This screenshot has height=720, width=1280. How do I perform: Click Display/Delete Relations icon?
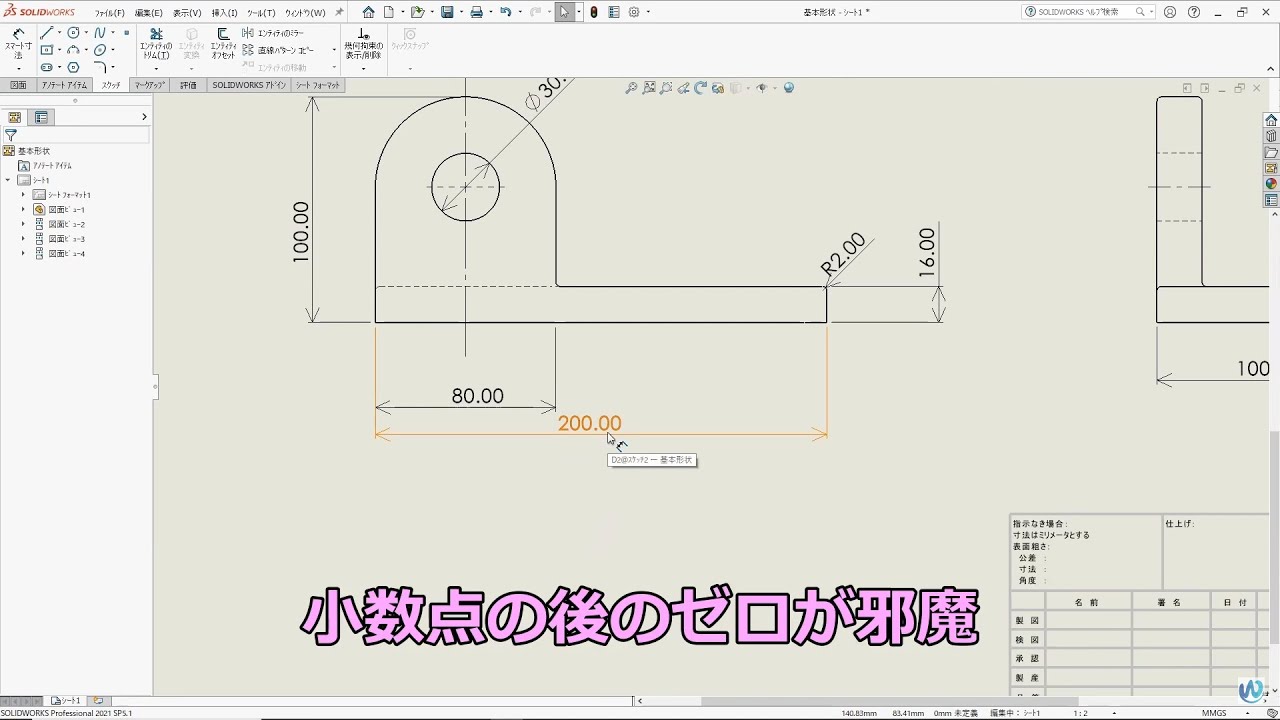(x=363, y=44)
